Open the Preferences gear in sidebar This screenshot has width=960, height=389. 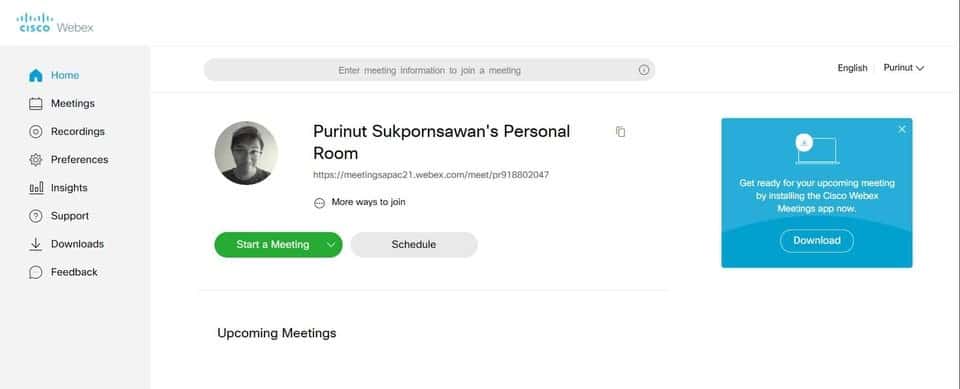36,160
